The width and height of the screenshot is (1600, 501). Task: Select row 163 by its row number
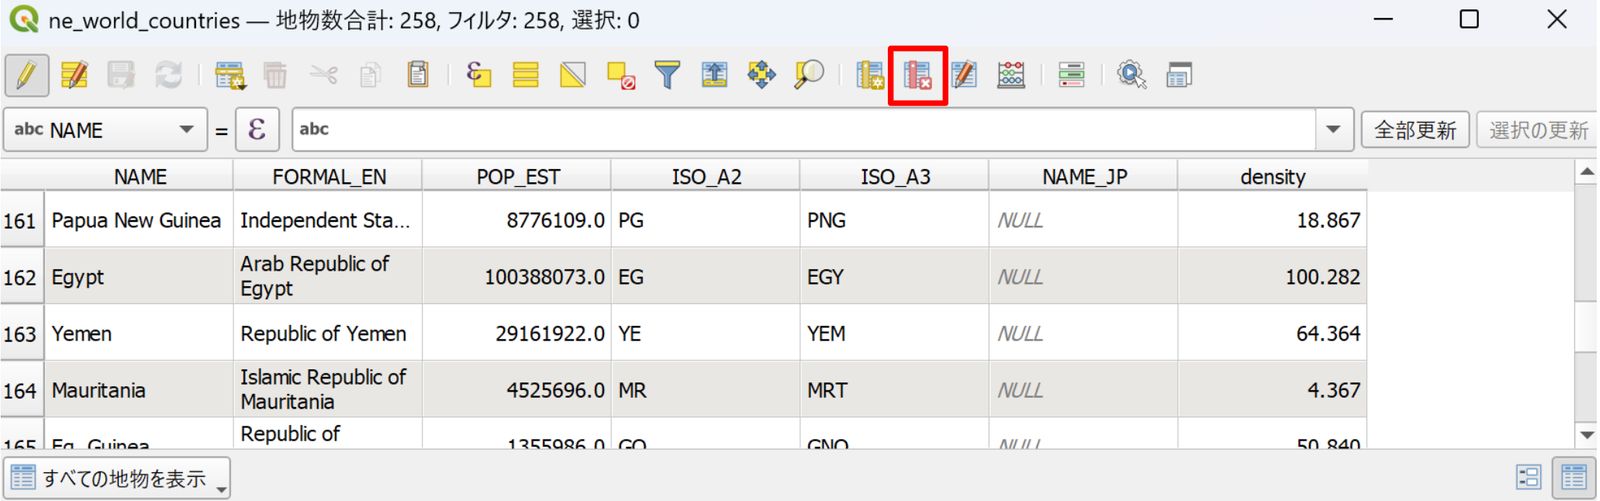pos(20,334)
